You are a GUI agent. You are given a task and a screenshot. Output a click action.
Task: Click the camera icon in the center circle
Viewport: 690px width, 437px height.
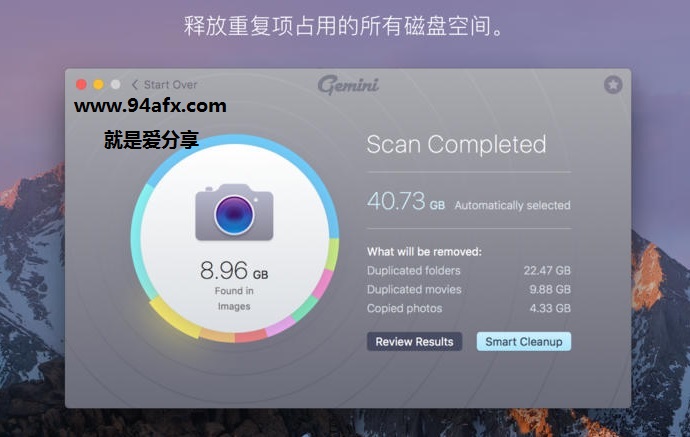coord(234,212)
